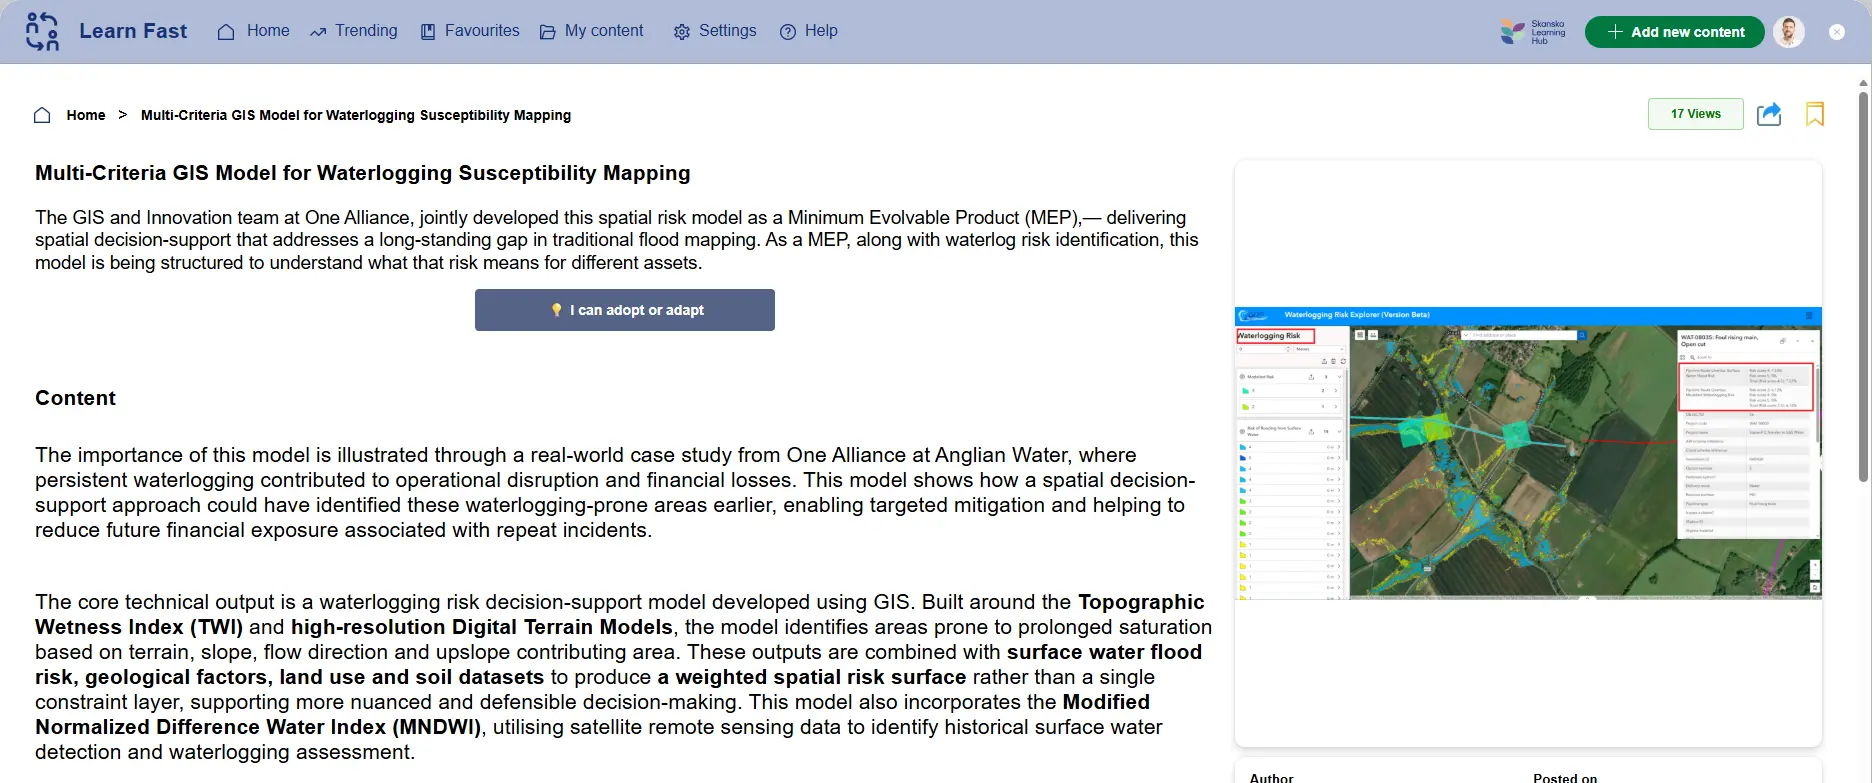Click the 17 Views badge
Image resolution: width=1872 pixels, height=783 pixels.
[x=1695, y=114]
